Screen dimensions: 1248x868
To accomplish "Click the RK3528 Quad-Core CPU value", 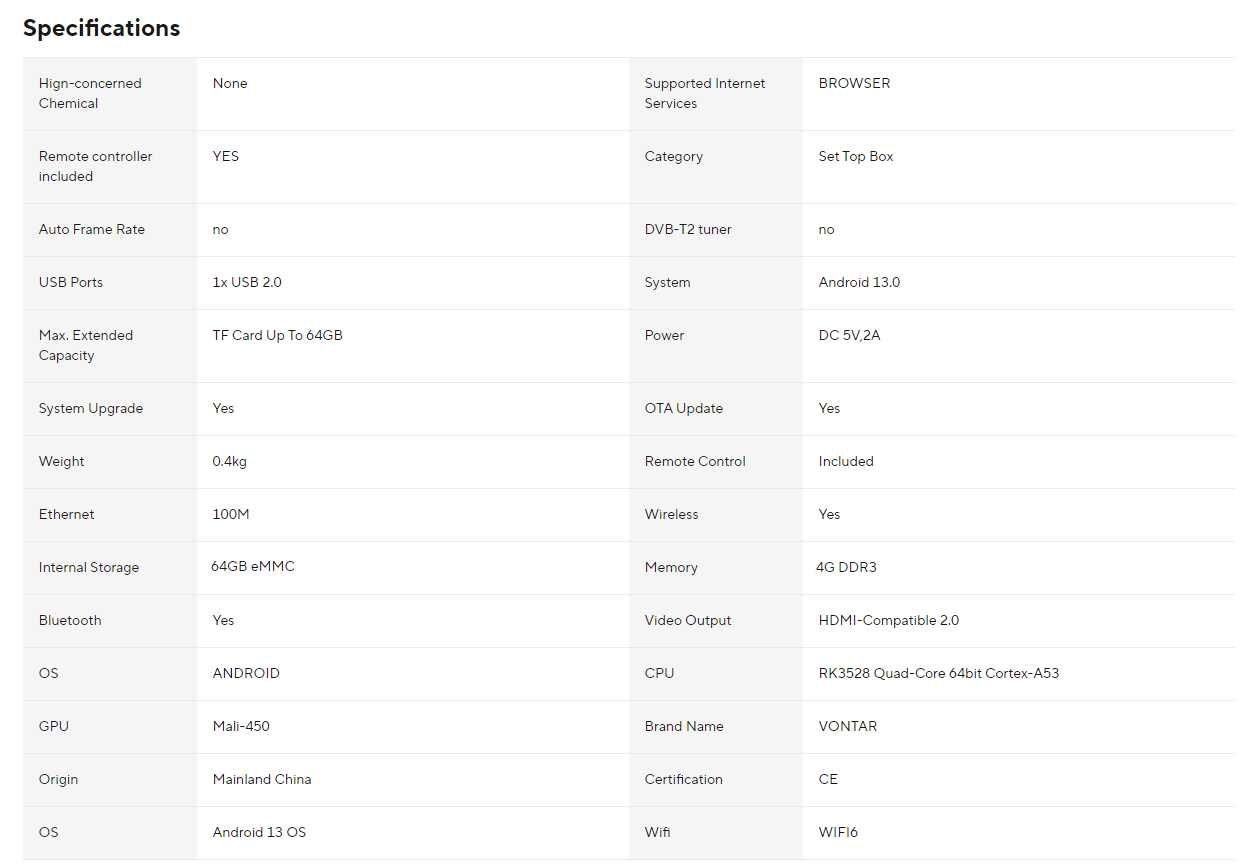I will (x=938, y=673).
